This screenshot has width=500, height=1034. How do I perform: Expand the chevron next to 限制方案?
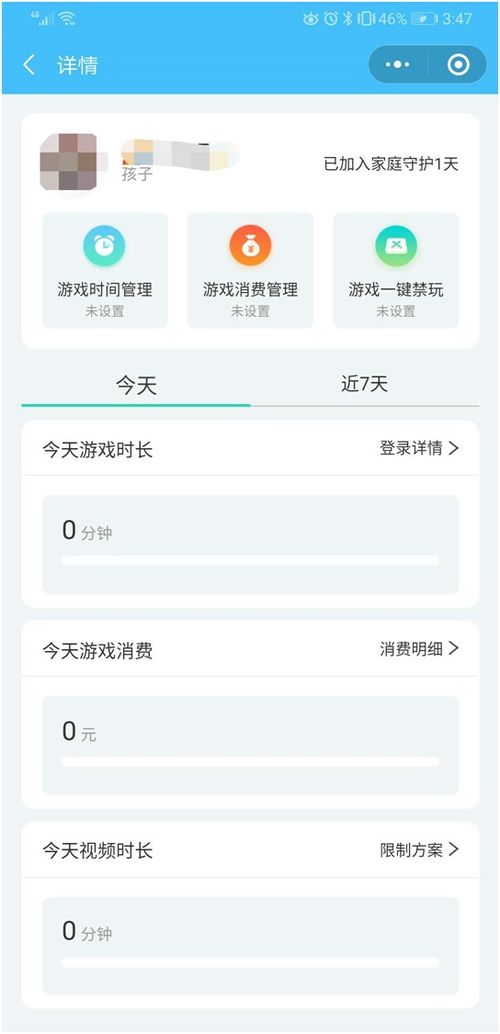453,850
